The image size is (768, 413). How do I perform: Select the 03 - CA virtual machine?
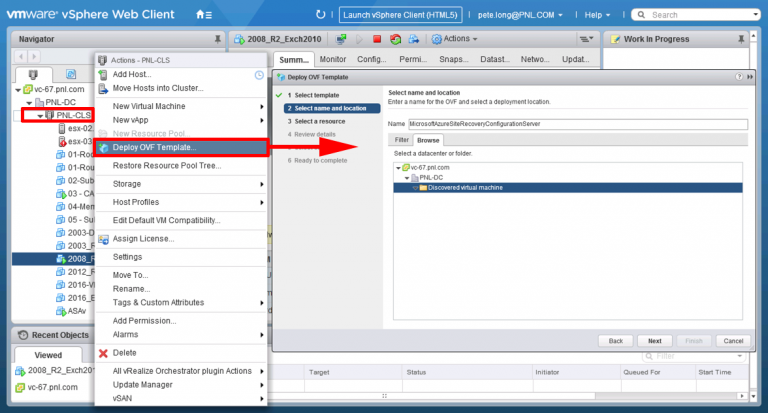tap(75, 194)
